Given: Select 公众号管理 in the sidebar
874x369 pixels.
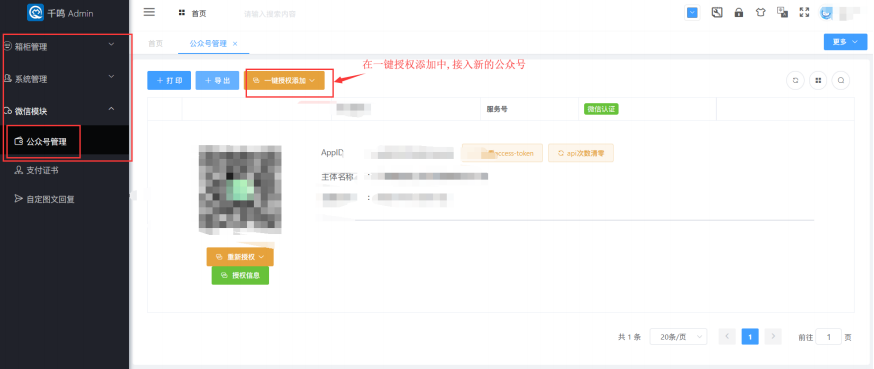Looking at the screenshot, I should click(x=65, y=142).
